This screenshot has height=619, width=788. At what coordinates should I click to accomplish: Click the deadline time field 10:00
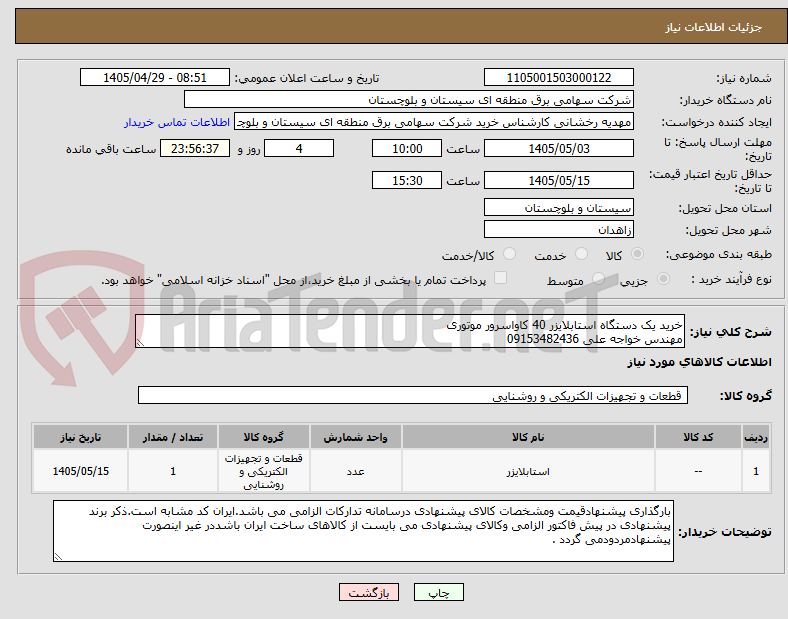[x=407, y=149]
